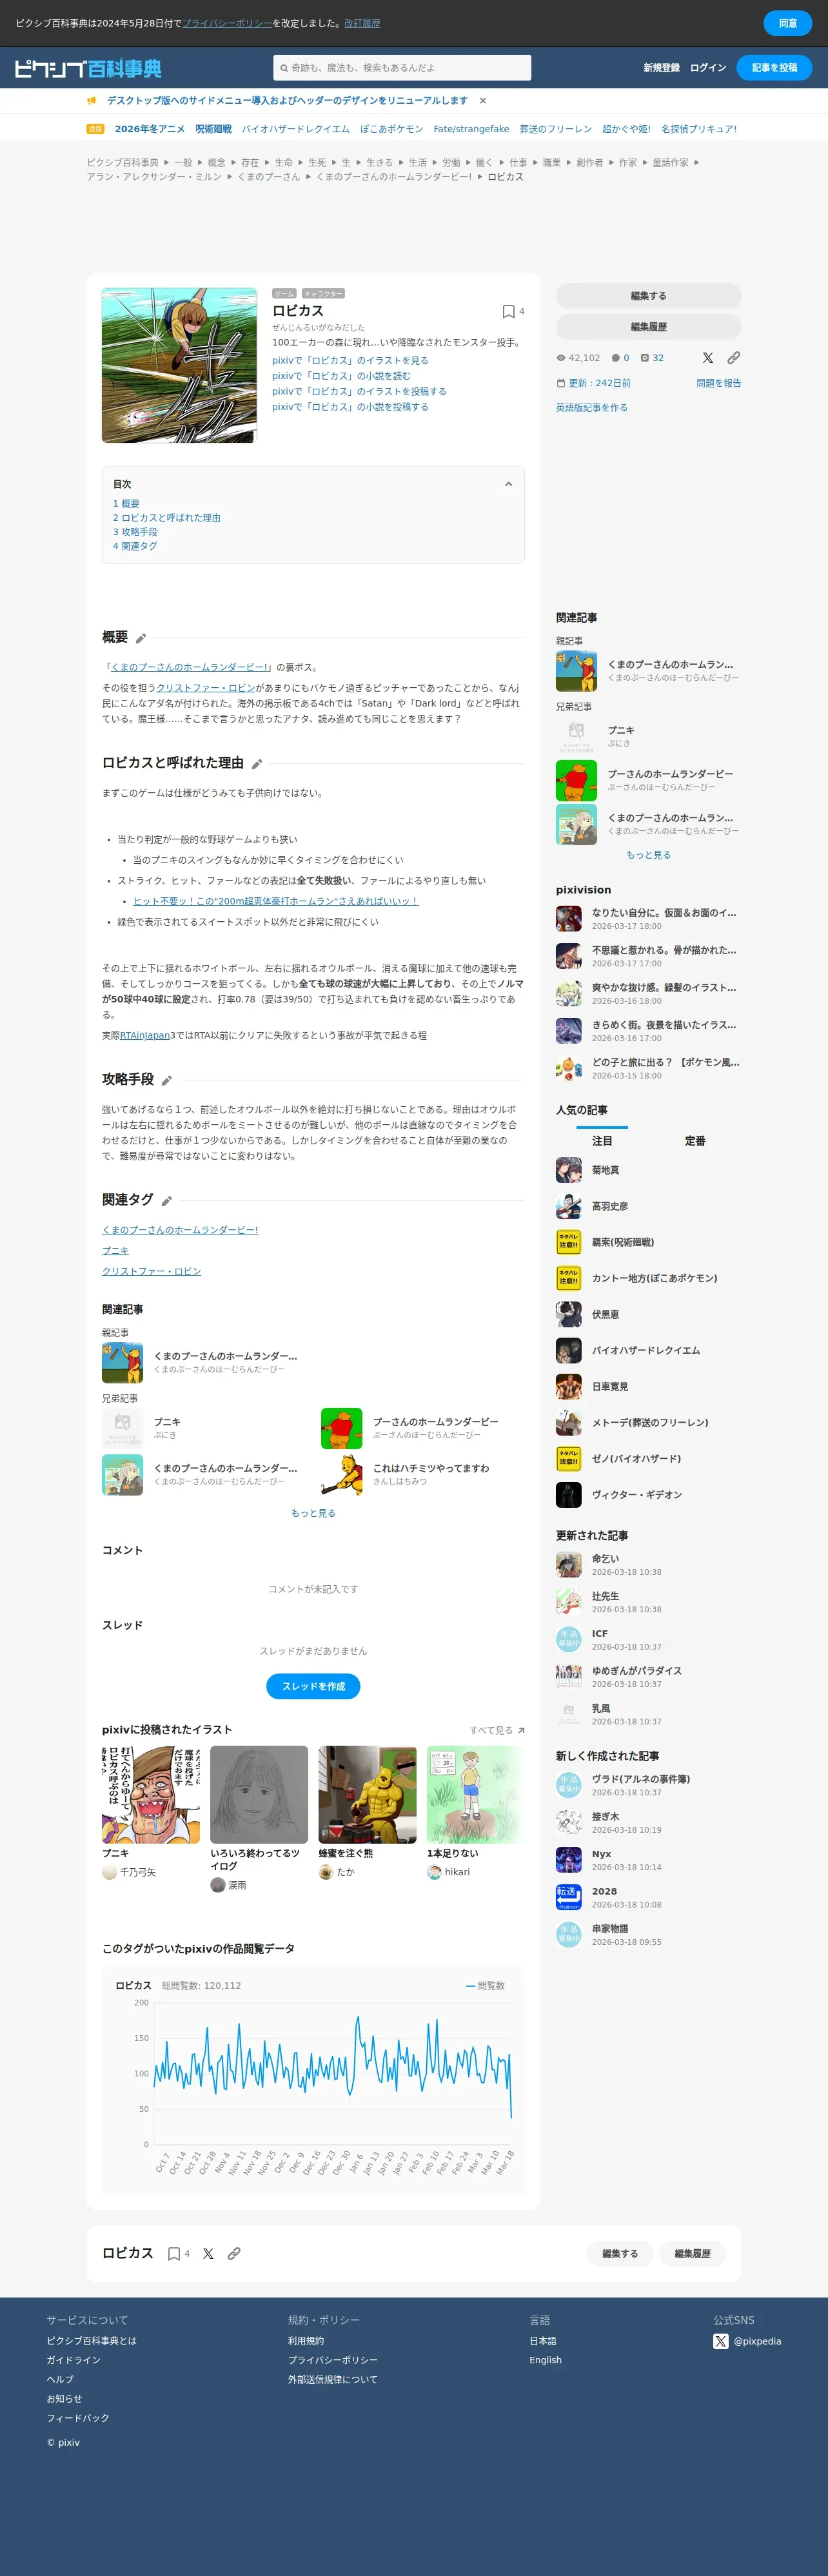
Task: Open クリストファー・ロビン related tag link
Action: (151, 1271)
